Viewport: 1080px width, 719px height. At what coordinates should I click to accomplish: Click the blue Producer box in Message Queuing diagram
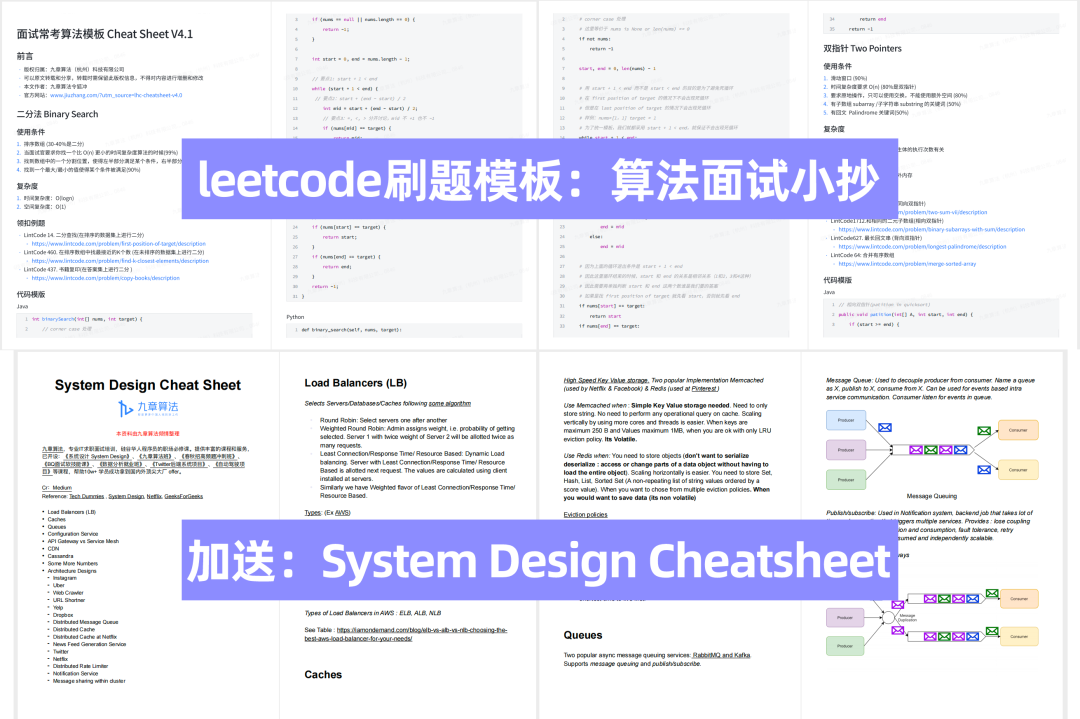tap(845, 420)
